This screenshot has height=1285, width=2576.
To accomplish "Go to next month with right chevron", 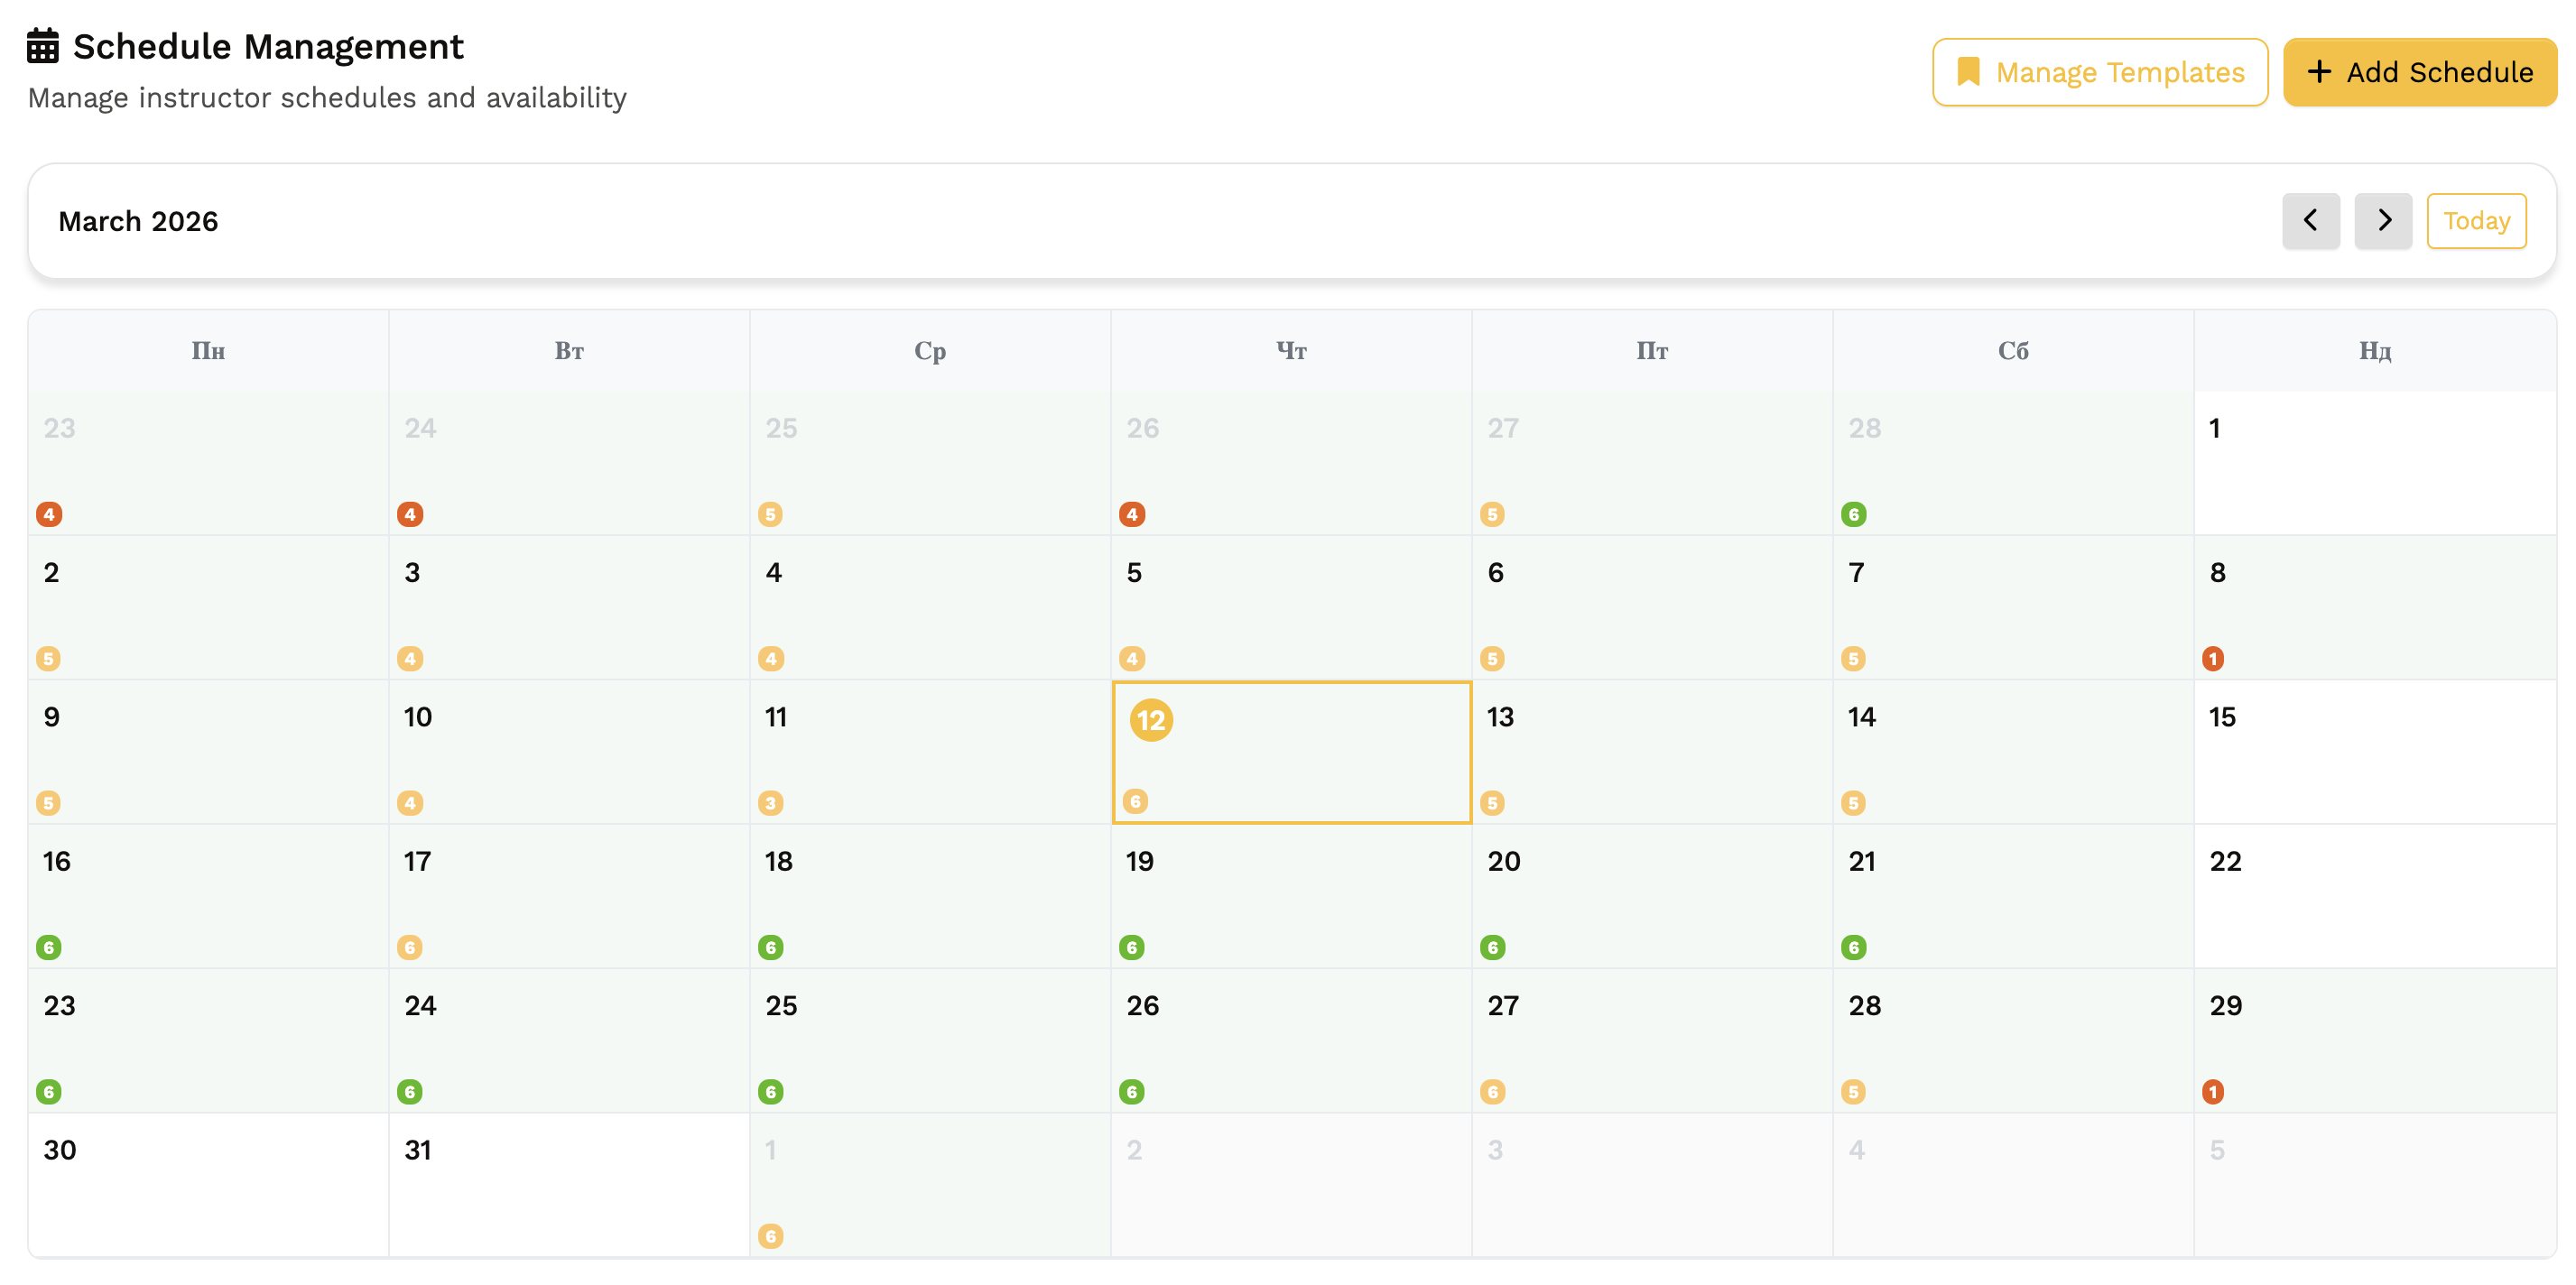I will click(x=2383, y=220).
